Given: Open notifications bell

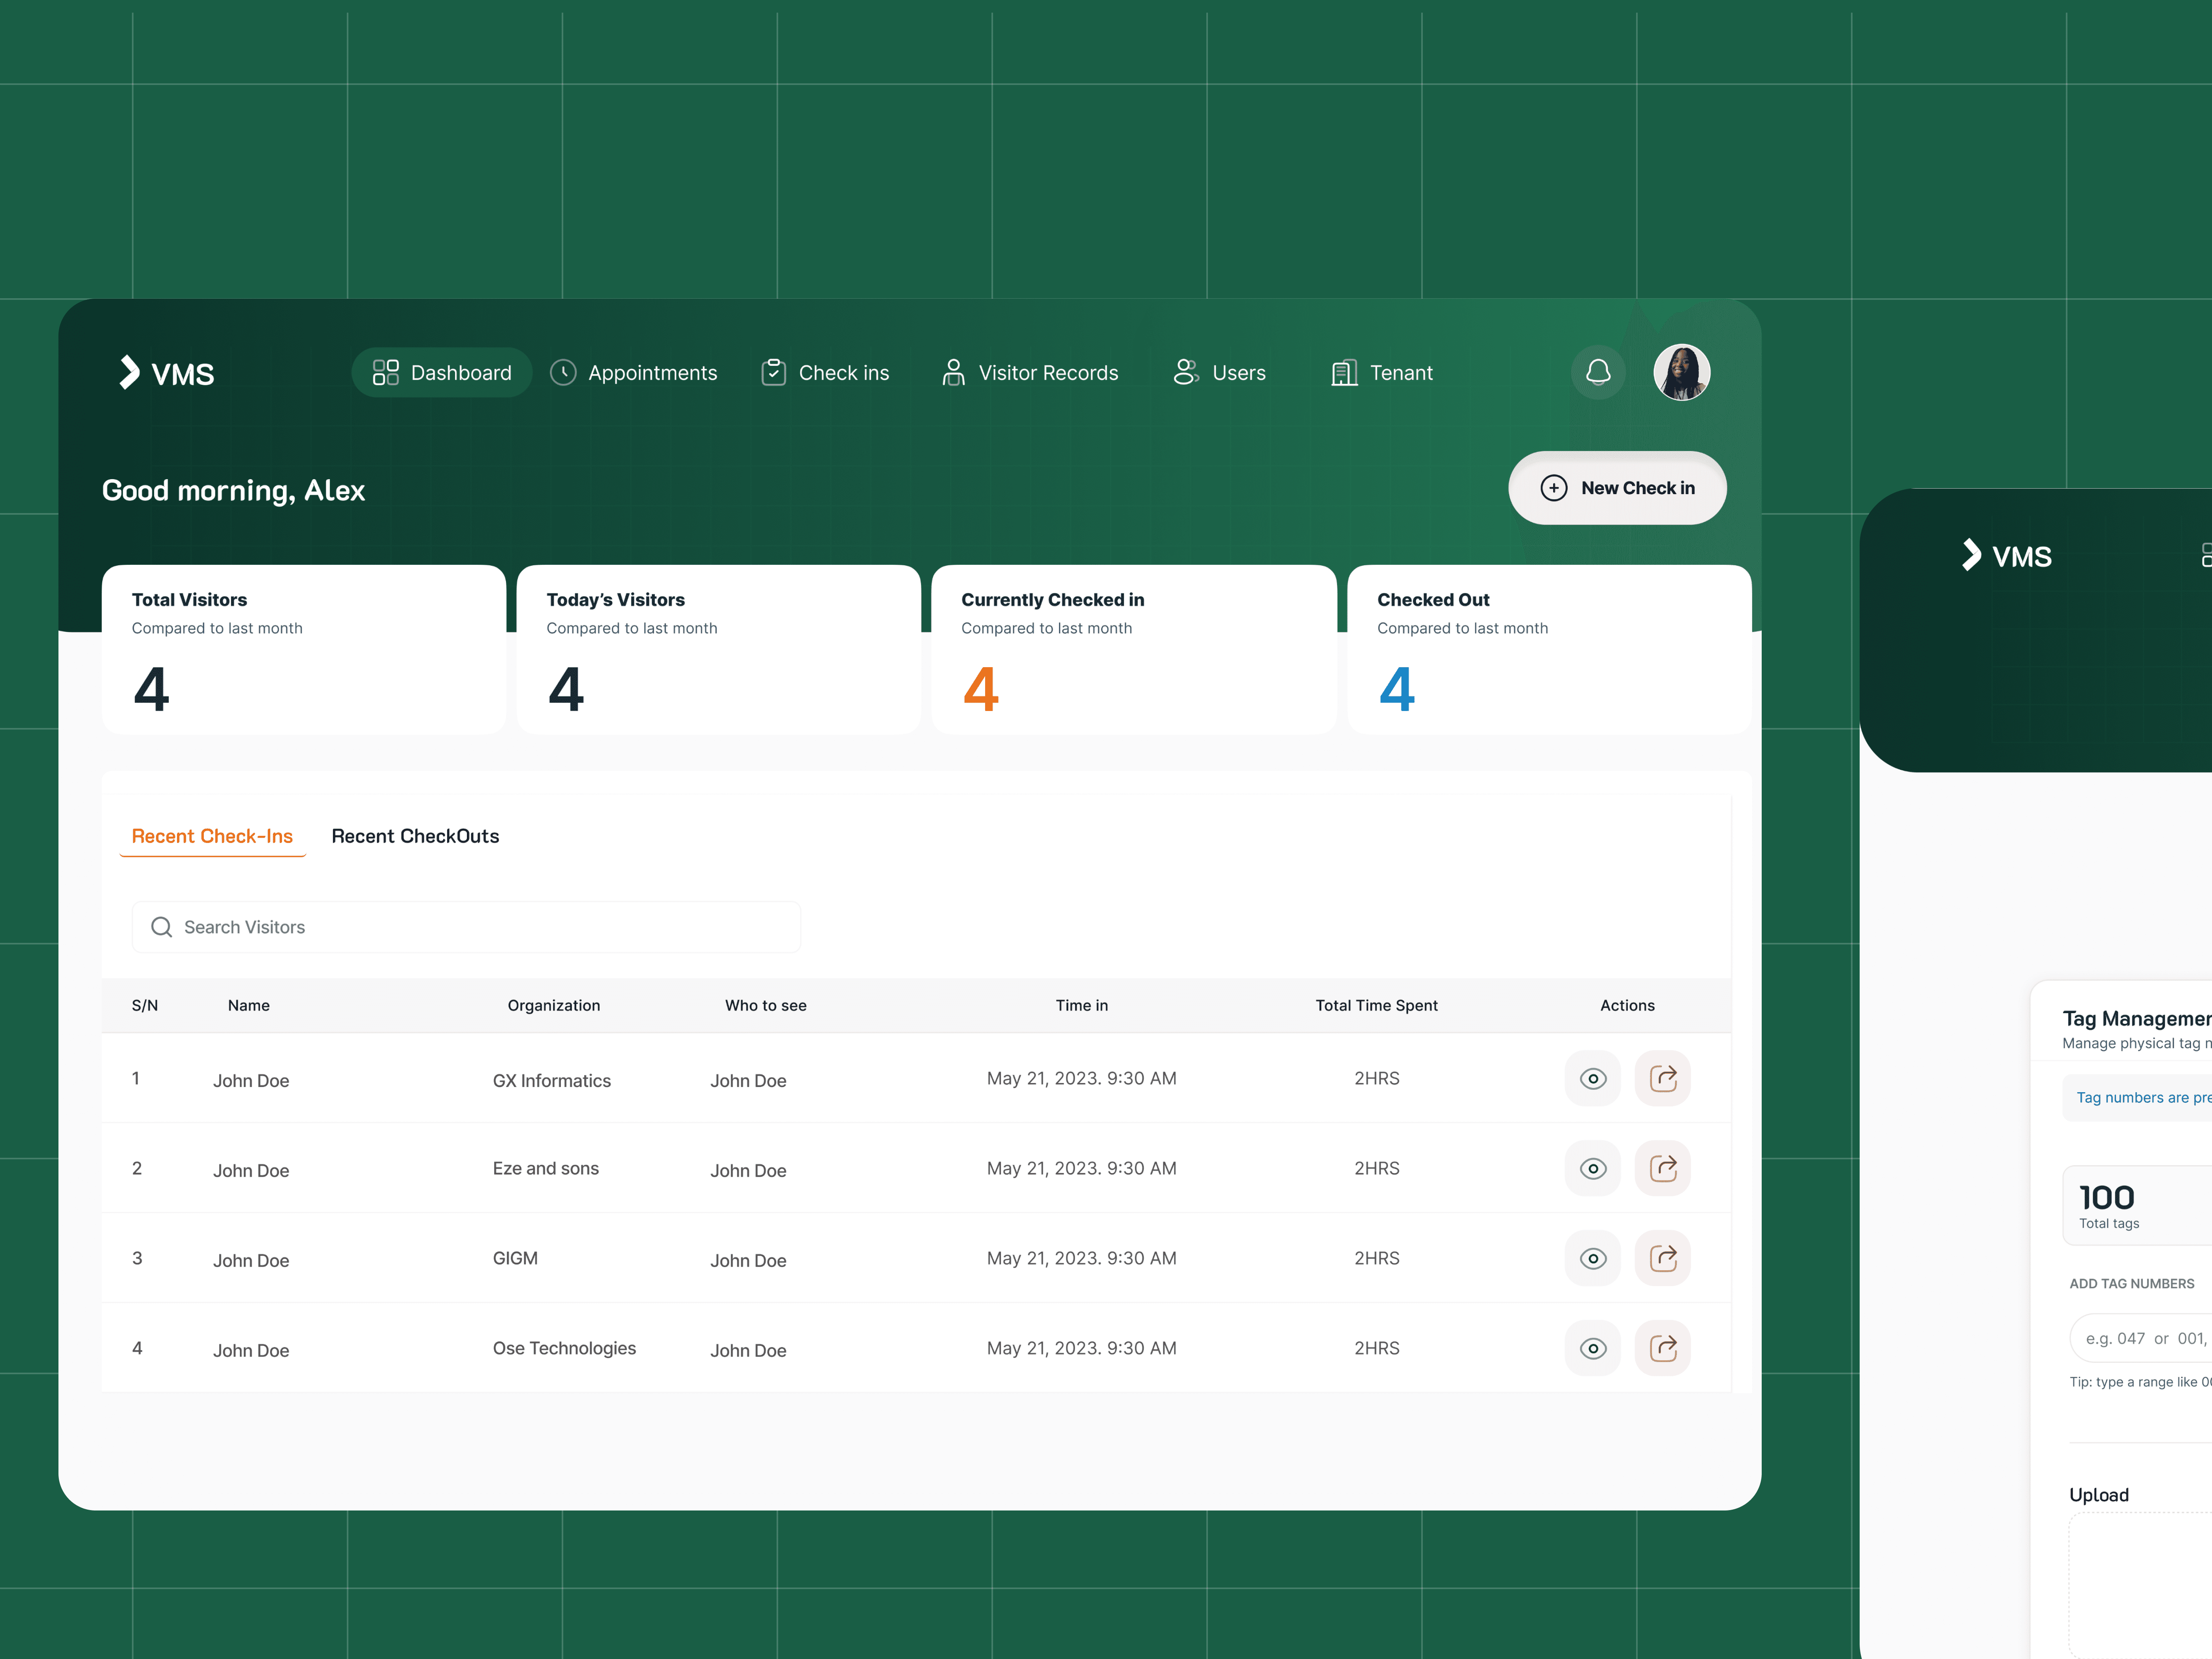Looking at the screenshot, I should tap(1598, 373).
